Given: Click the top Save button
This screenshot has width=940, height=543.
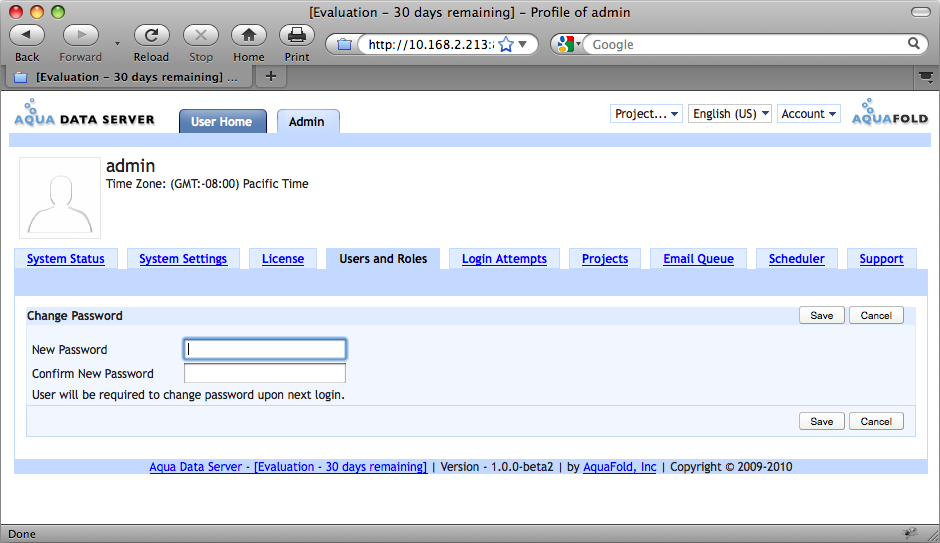Looking at the screenshot, I should point(822,316).
